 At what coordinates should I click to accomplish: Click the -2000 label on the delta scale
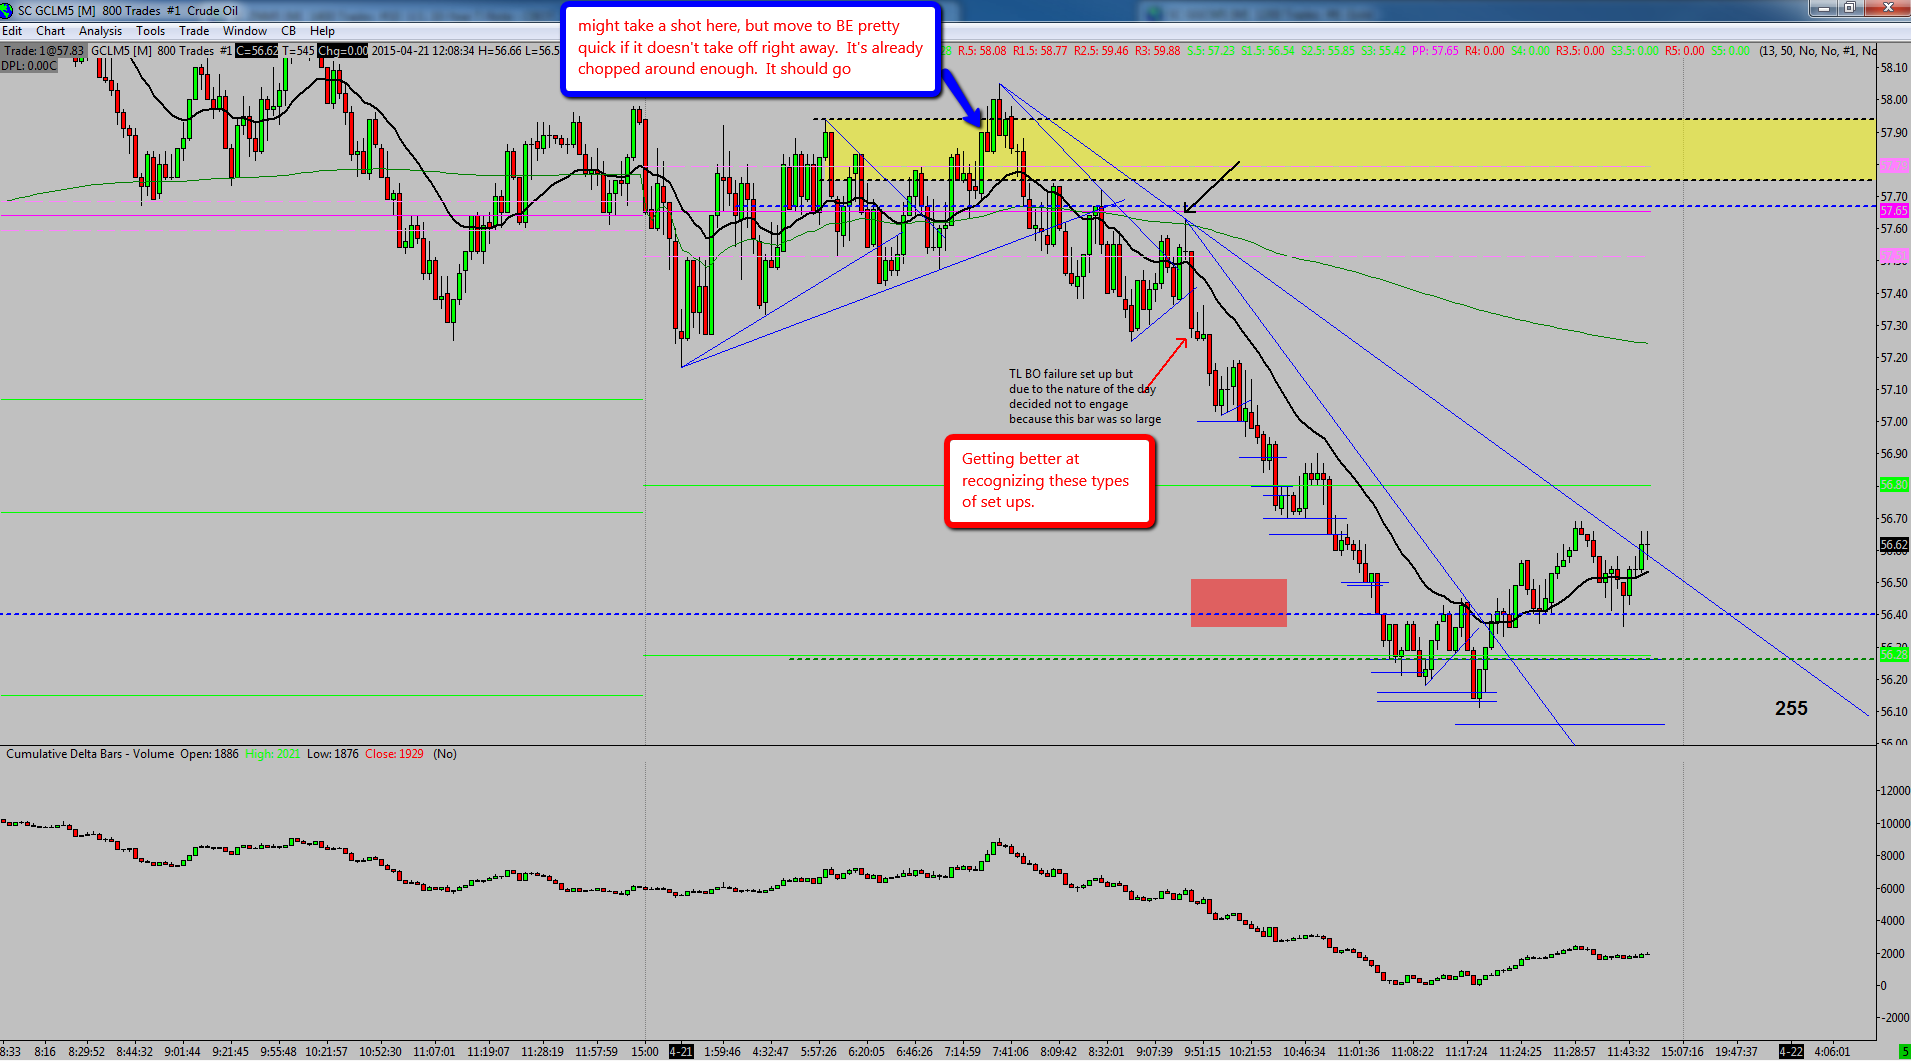pyautogui.click(x=1894, y=1018)
